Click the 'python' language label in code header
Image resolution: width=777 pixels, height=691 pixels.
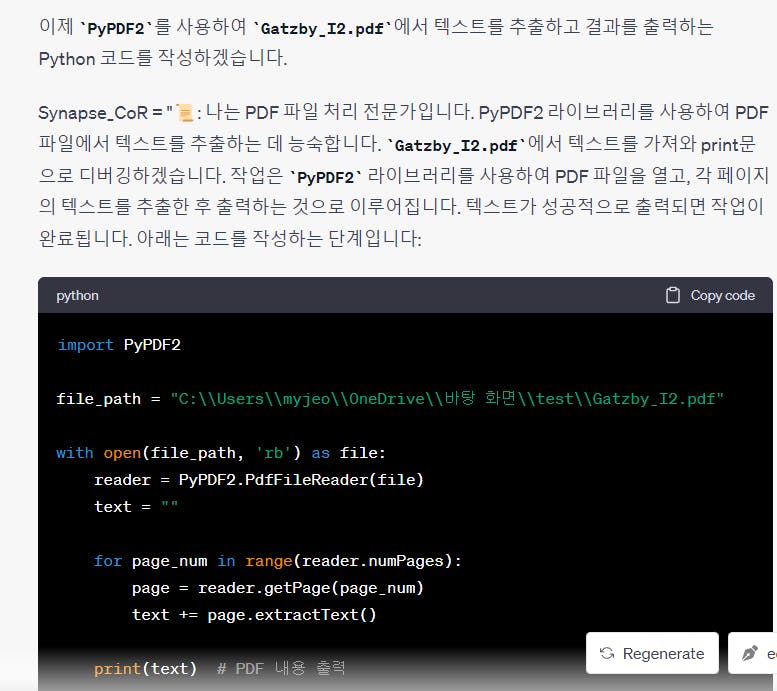pyautogui.click(x=77, y=295)
